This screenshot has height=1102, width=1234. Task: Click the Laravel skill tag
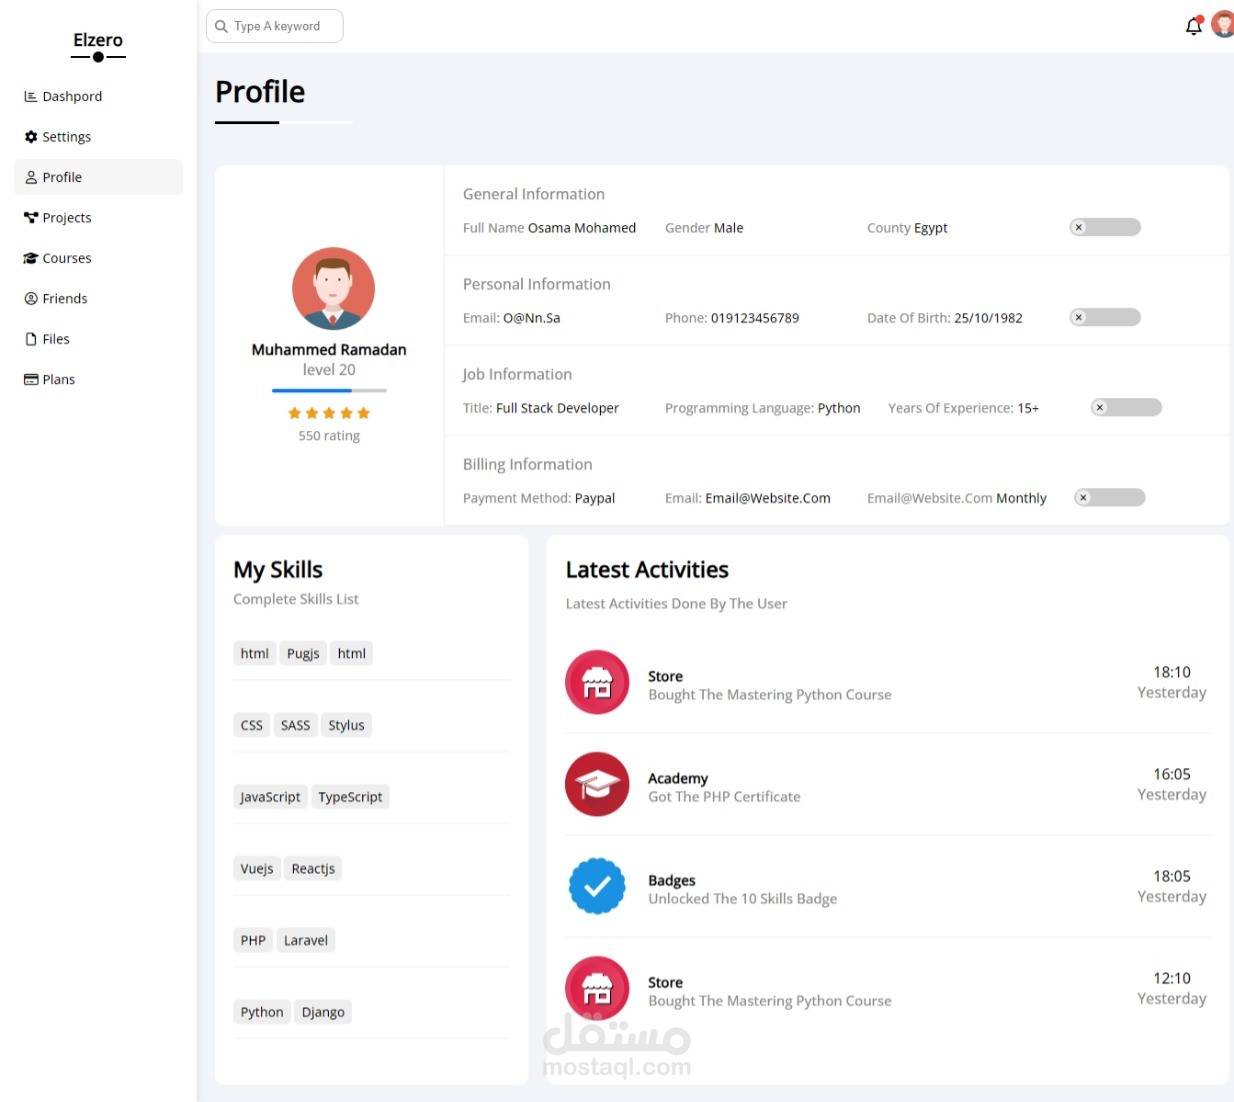coord(305,940)
